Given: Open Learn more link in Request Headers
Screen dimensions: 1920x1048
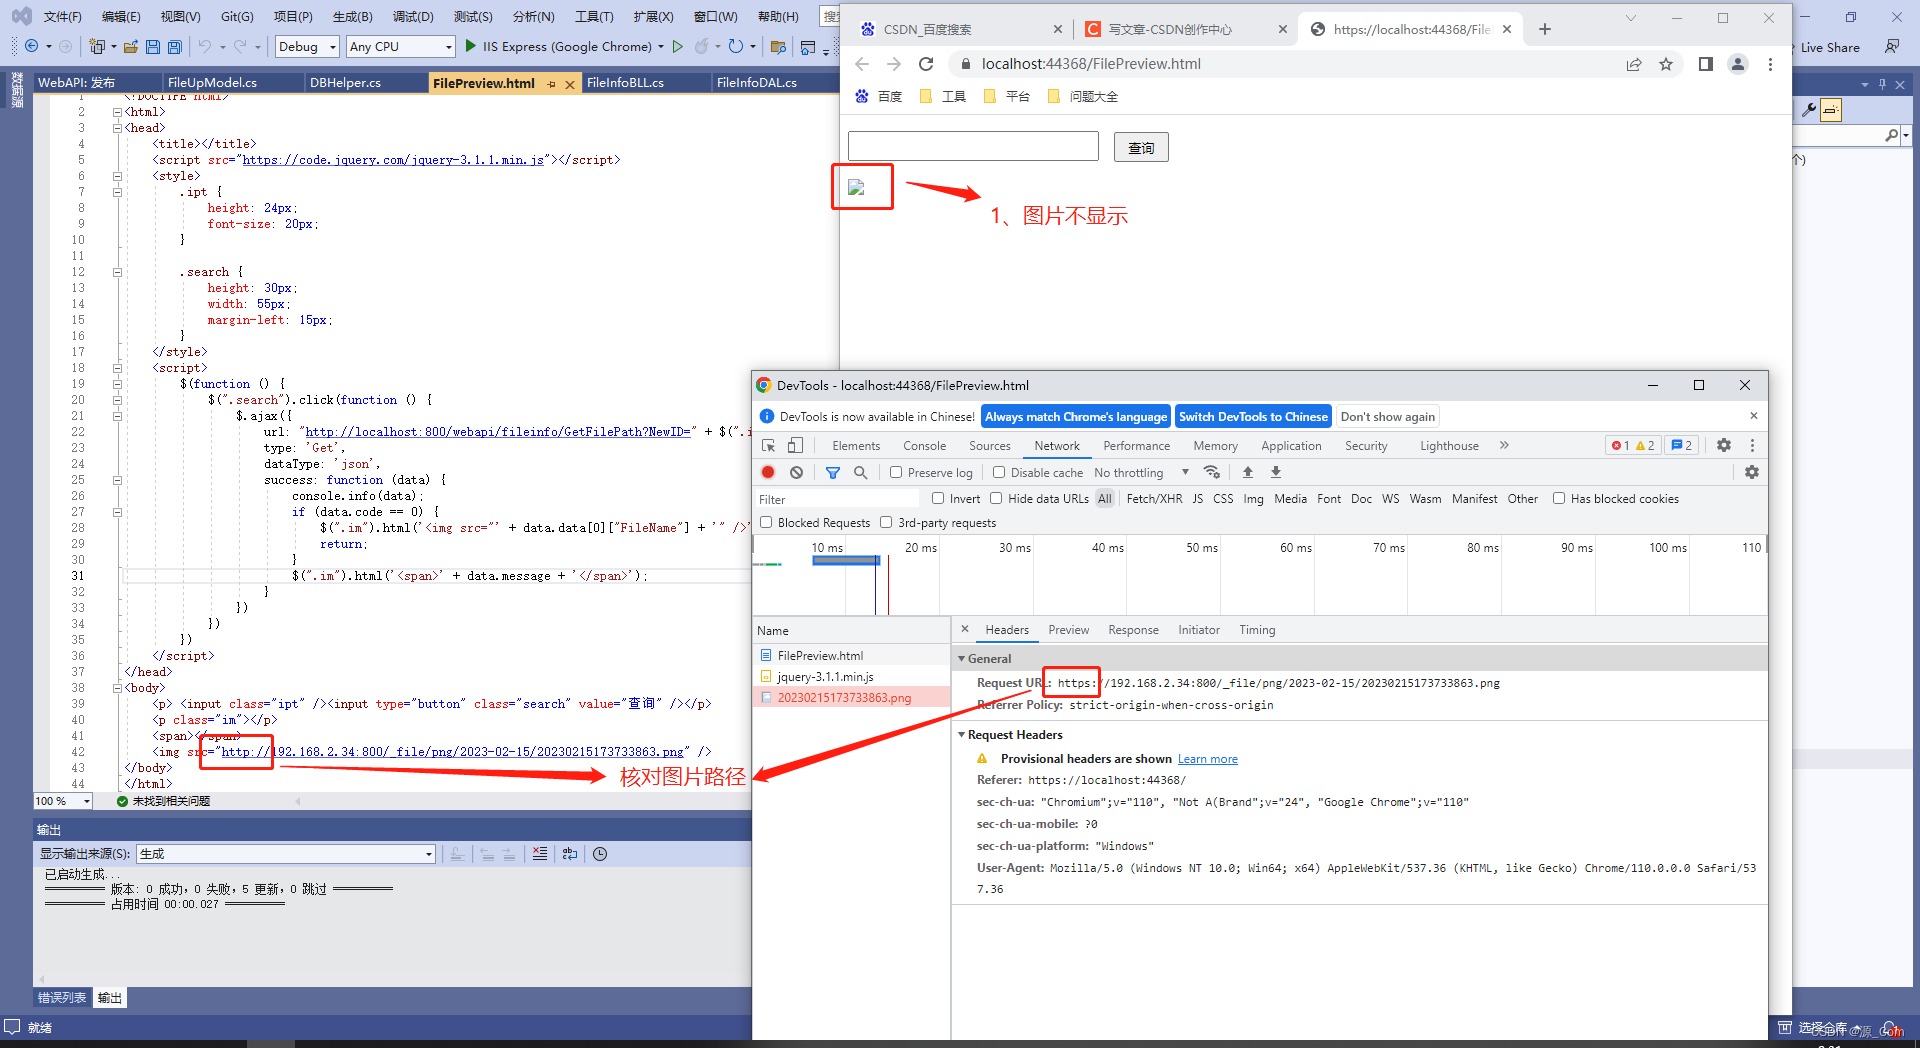Looking at the screenshot, I should [x=1207, y=759].
